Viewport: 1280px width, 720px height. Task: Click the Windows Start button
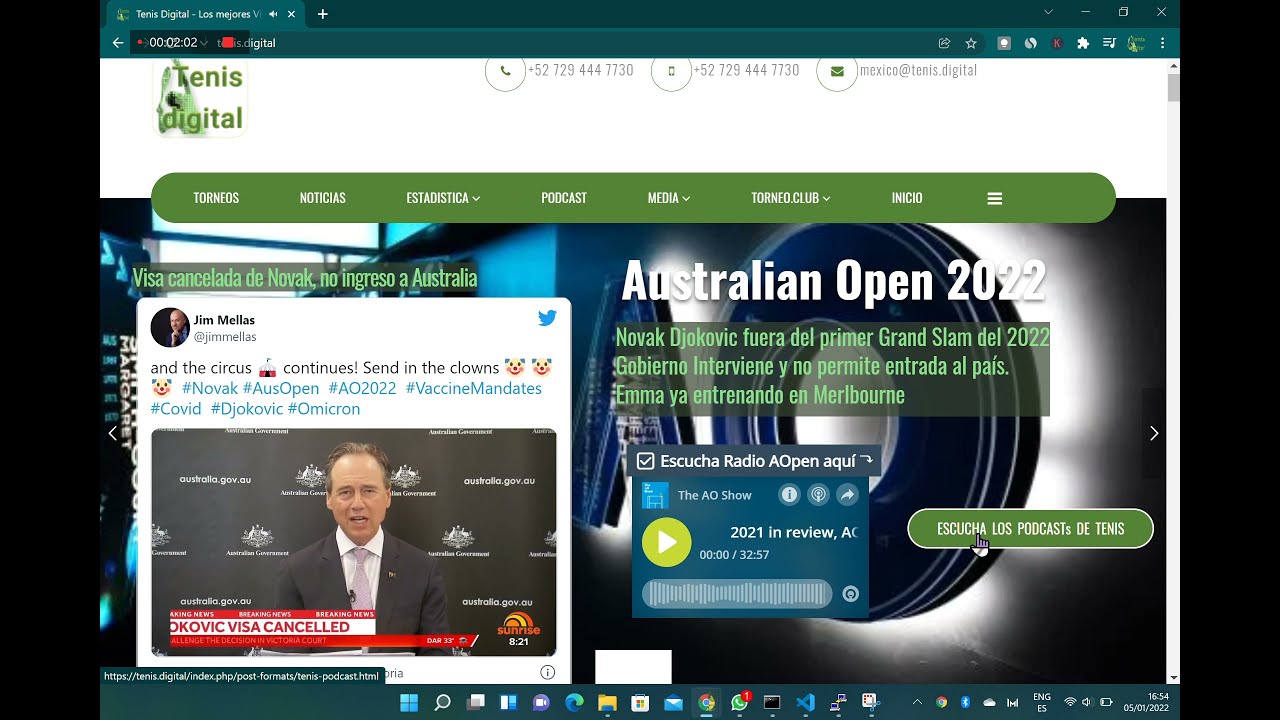pyautogui.click(x=409, y=702)
